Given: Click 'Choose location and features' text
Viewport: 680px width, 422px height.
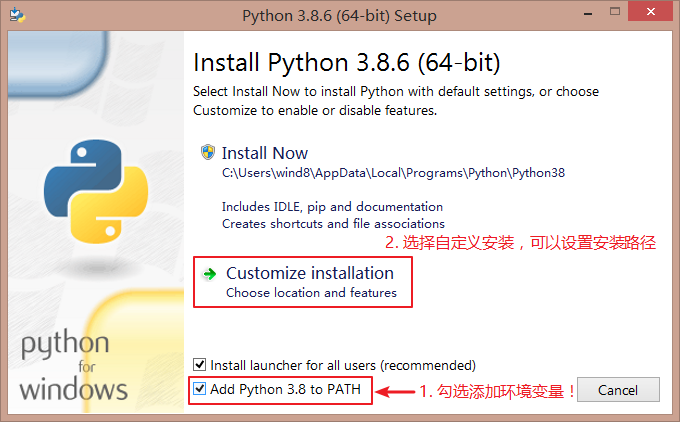Looking at the screenshot, I should pos(311,293).
